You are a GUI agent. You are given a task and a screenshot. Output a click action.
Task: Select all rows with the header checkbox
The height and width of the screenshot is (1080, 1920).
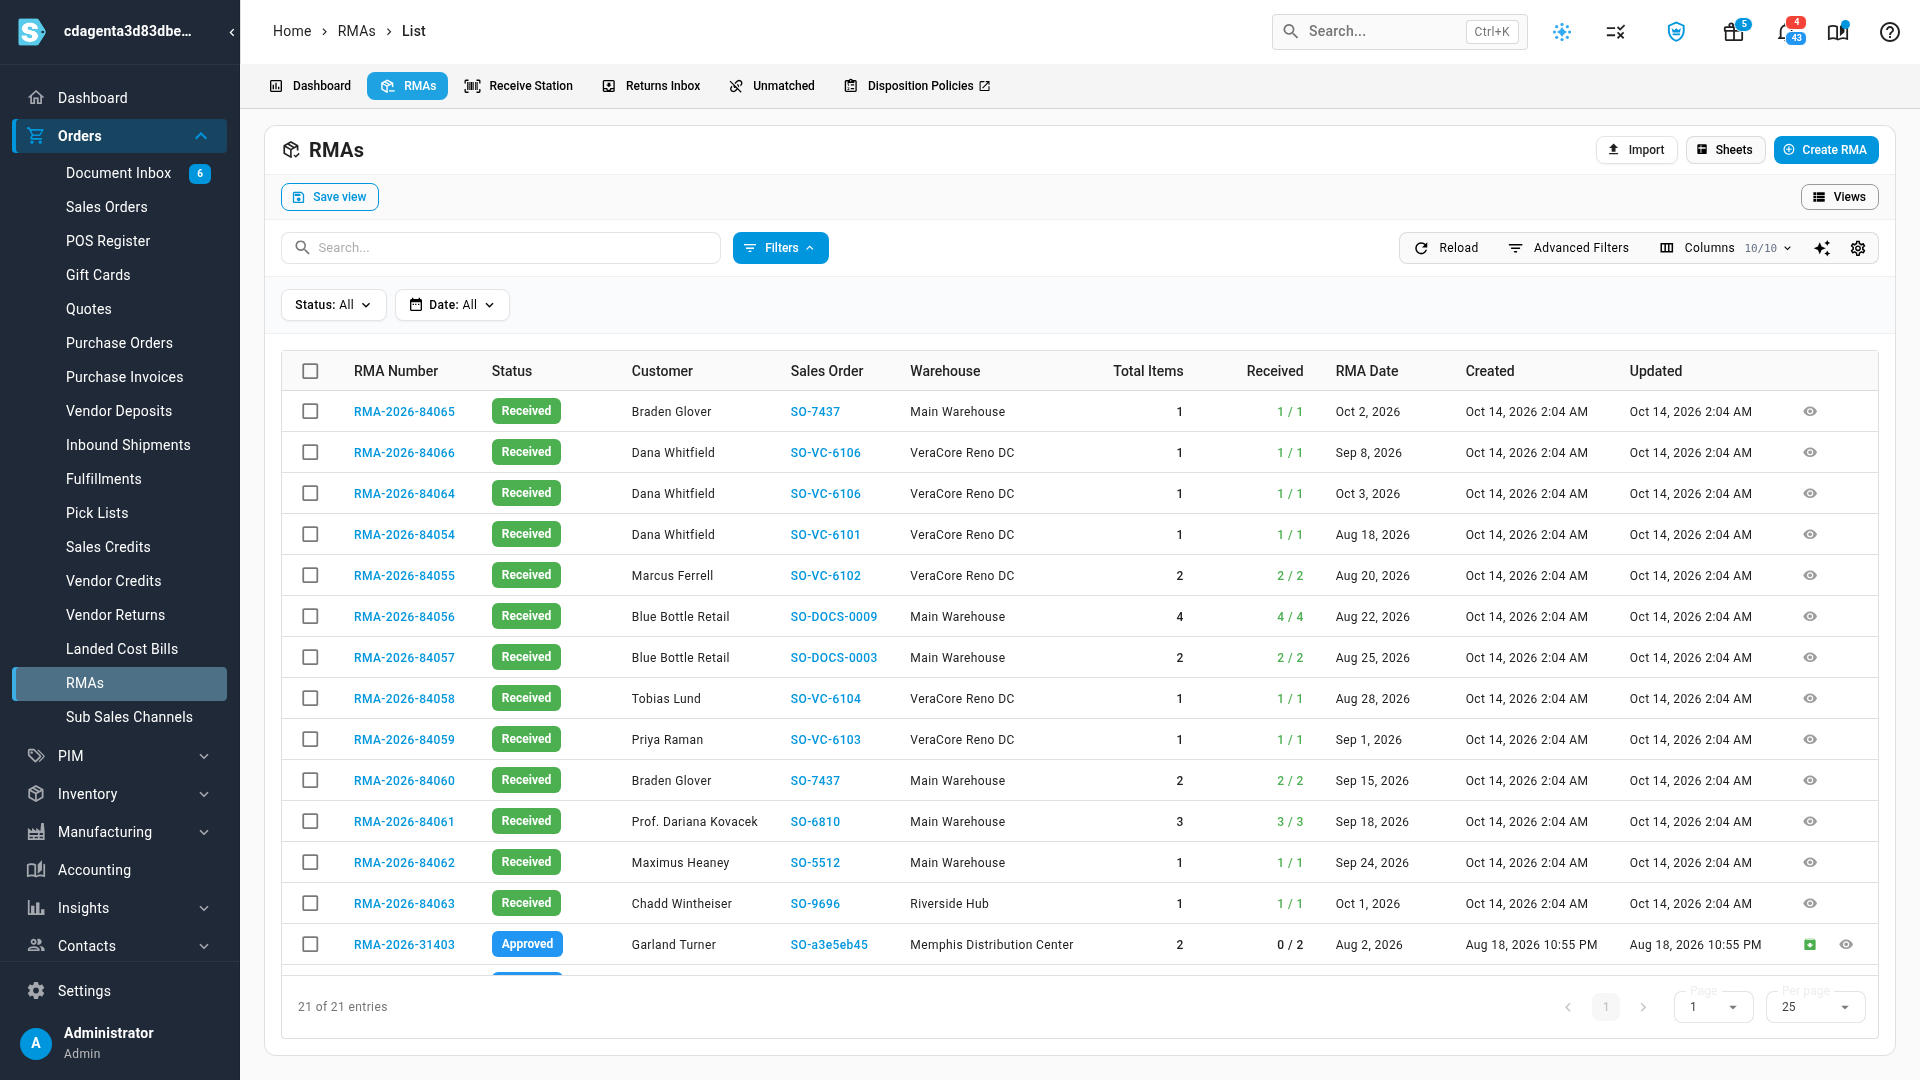click(310, 371)
